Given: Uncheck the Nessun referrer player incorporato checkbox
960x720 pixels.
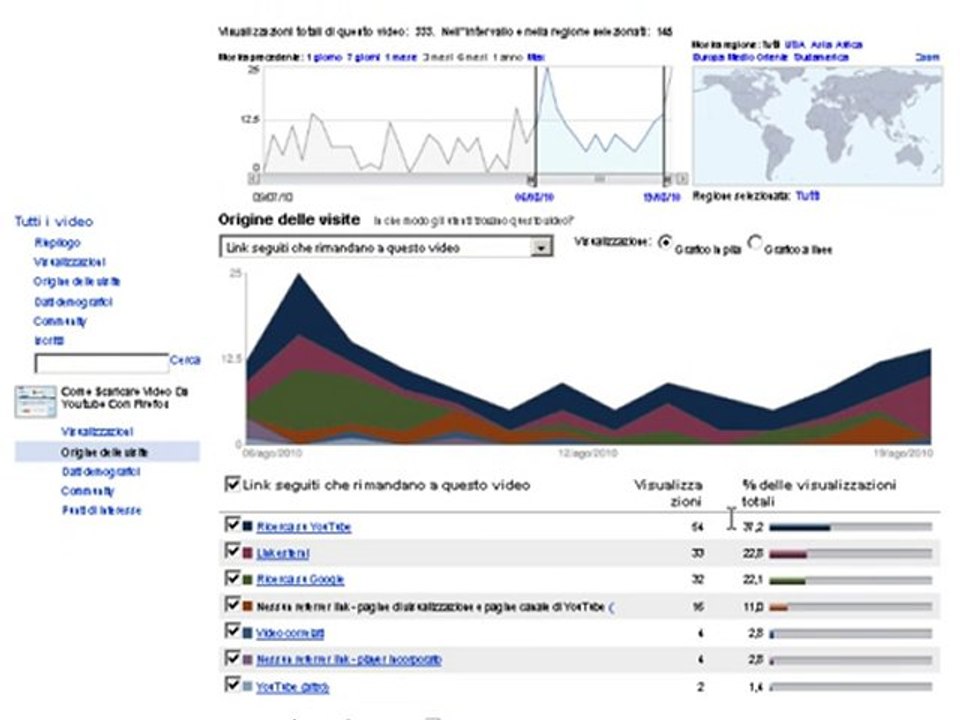Looking at the screenshot, I should click(x=232, y=658).
